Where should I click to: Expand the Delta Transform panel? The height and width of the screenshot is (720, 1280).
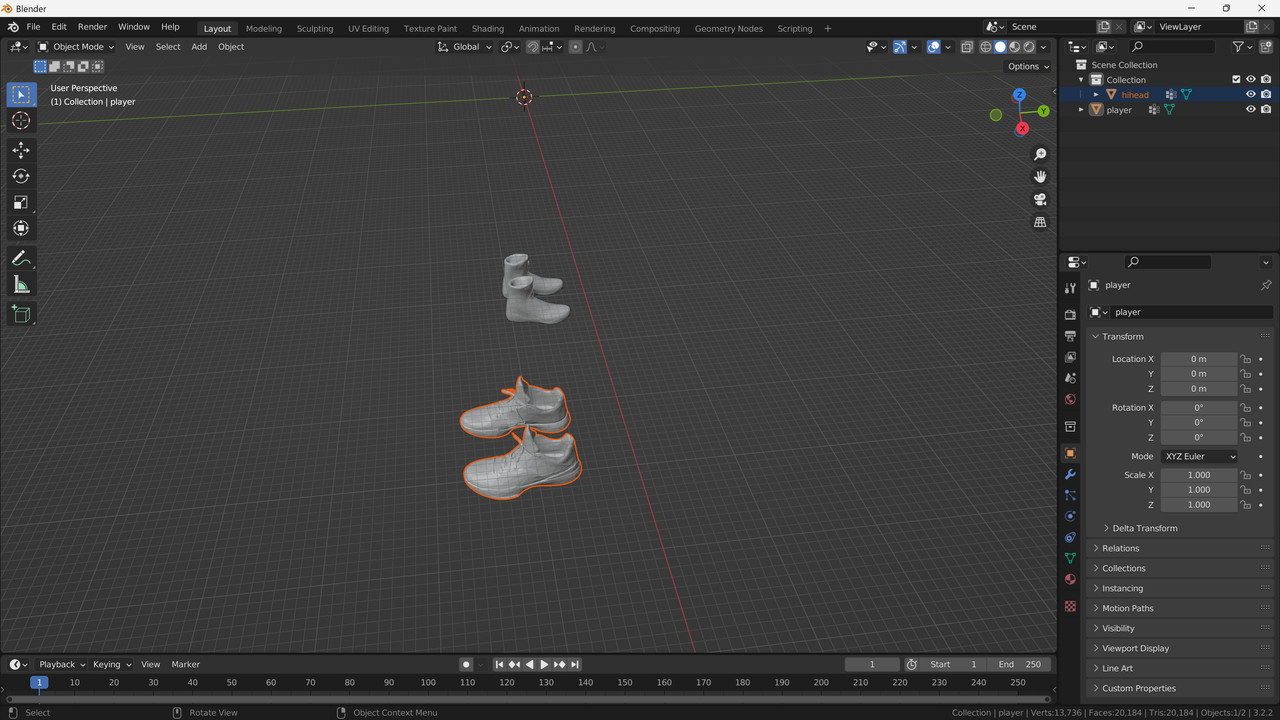click(x=1144, y=528)
